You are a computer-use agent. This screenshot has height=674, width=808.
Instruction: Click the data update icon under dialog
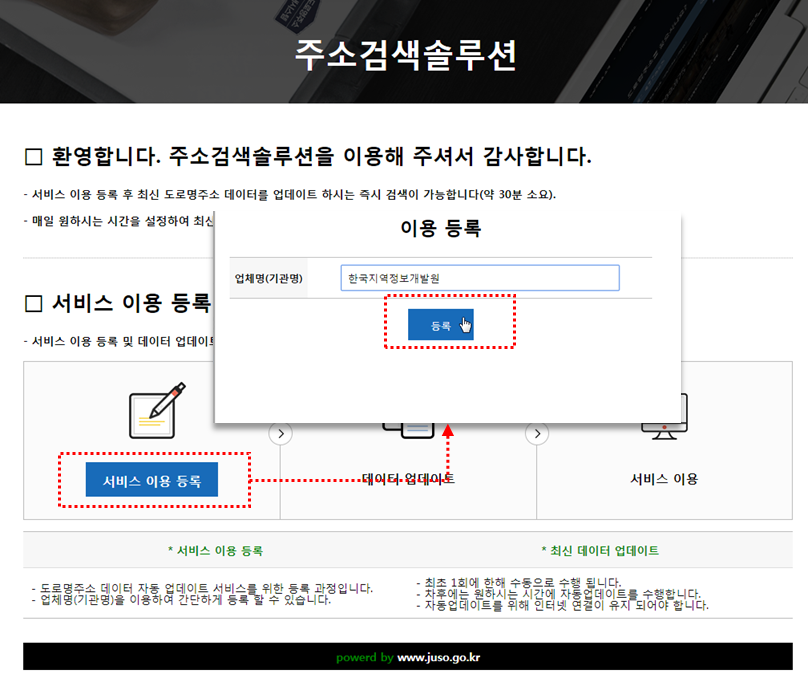[x=409, y=431]
